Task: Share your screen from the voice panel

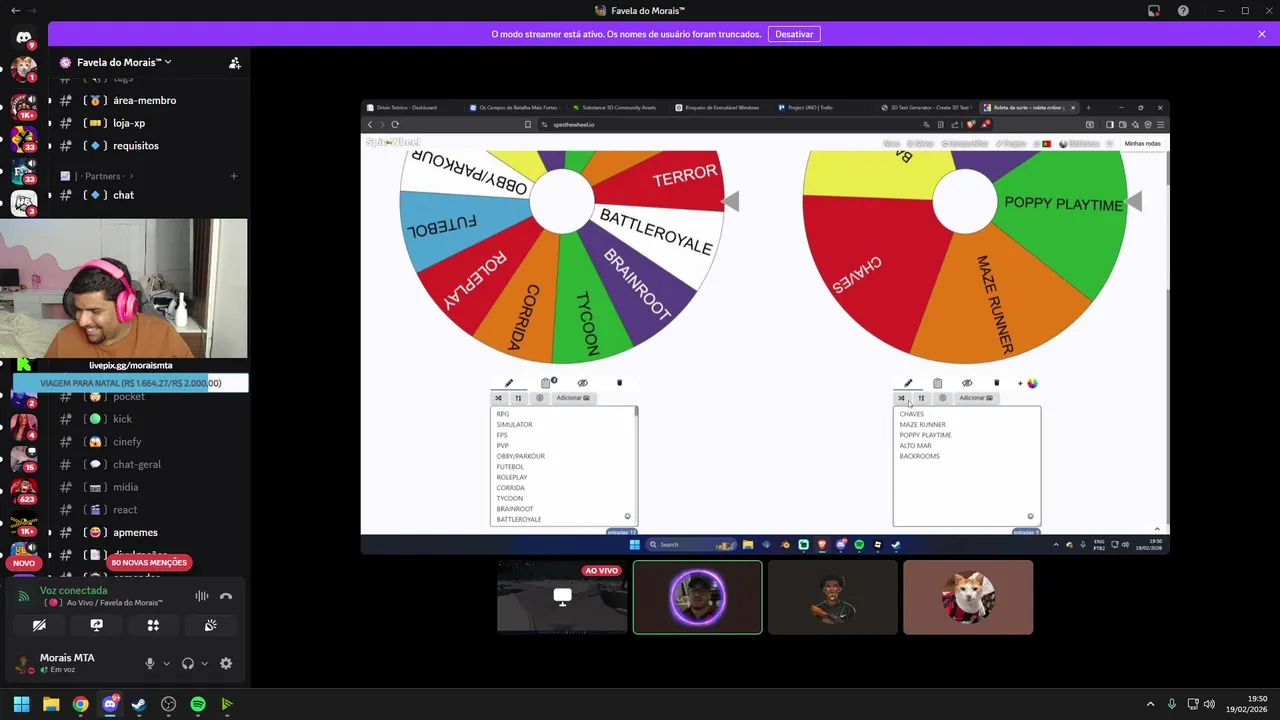Action: pyautogui.click(x=96, y=625)
